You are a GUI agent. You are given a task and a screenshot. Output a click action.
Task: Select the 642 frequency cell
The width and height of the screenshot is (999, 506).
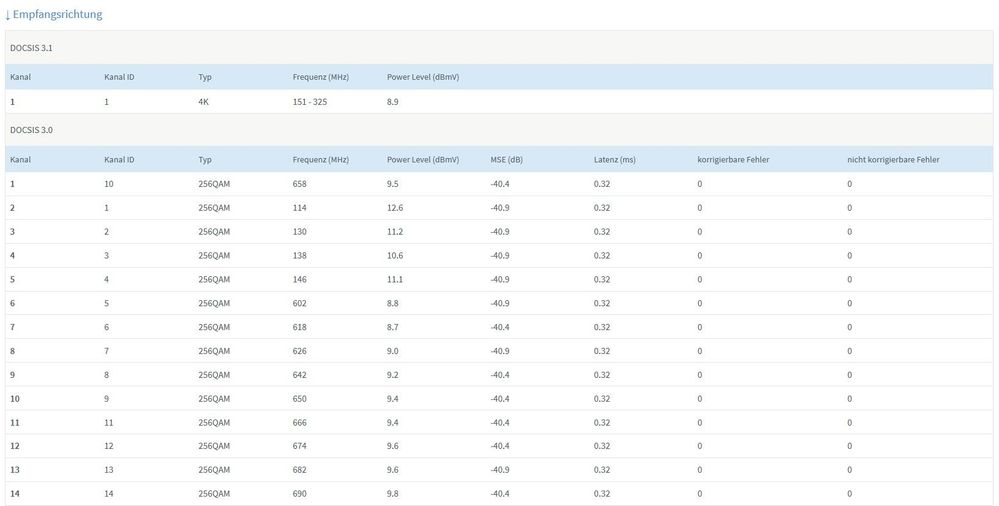pyautogui.click(x=299, y=375)
